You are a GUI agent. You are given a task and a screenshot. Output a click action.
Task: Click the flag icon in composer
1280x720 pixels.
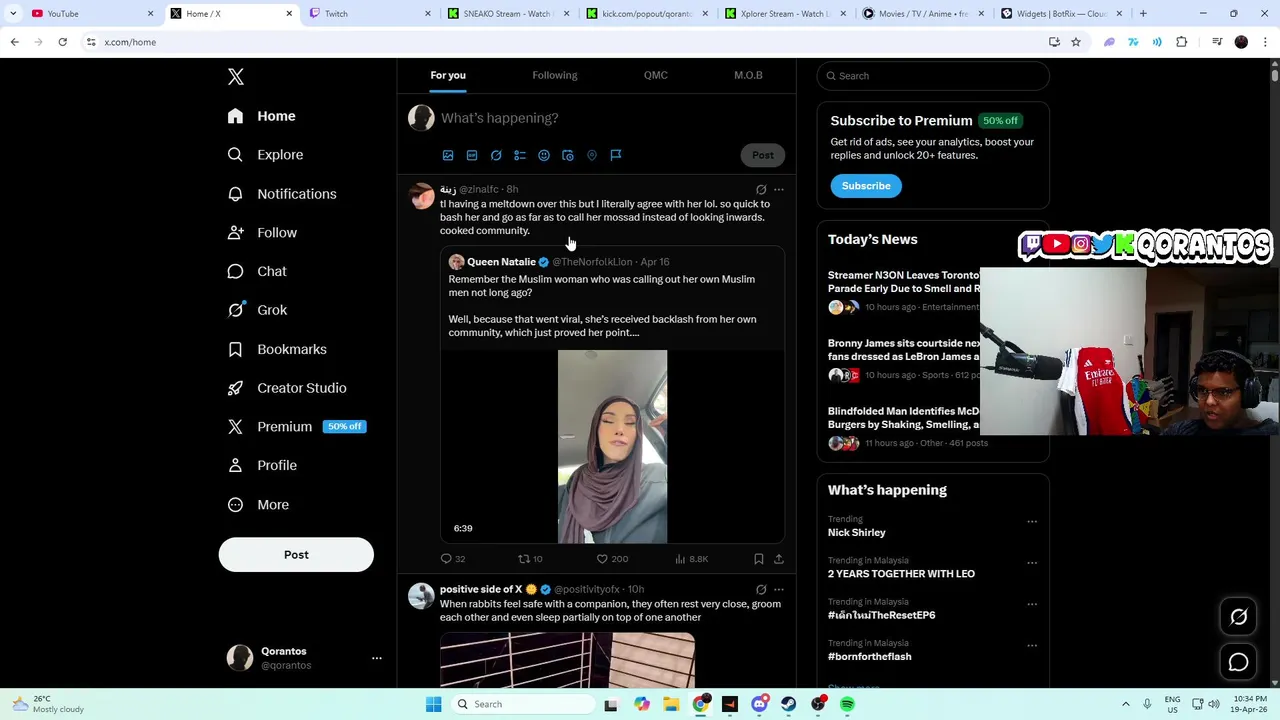click(x=616, y=155)
